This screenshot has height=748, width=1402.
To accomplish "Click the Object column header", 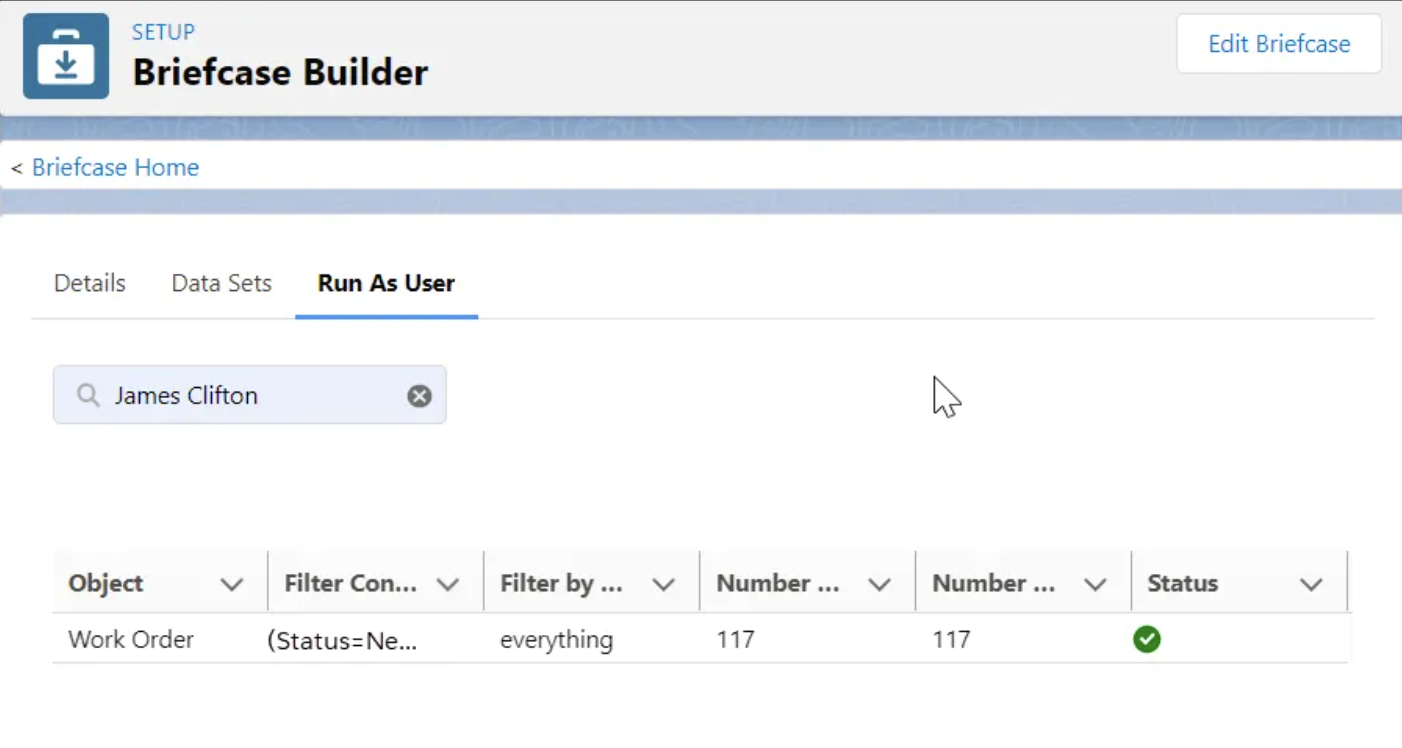I will [x=106, y=584].
